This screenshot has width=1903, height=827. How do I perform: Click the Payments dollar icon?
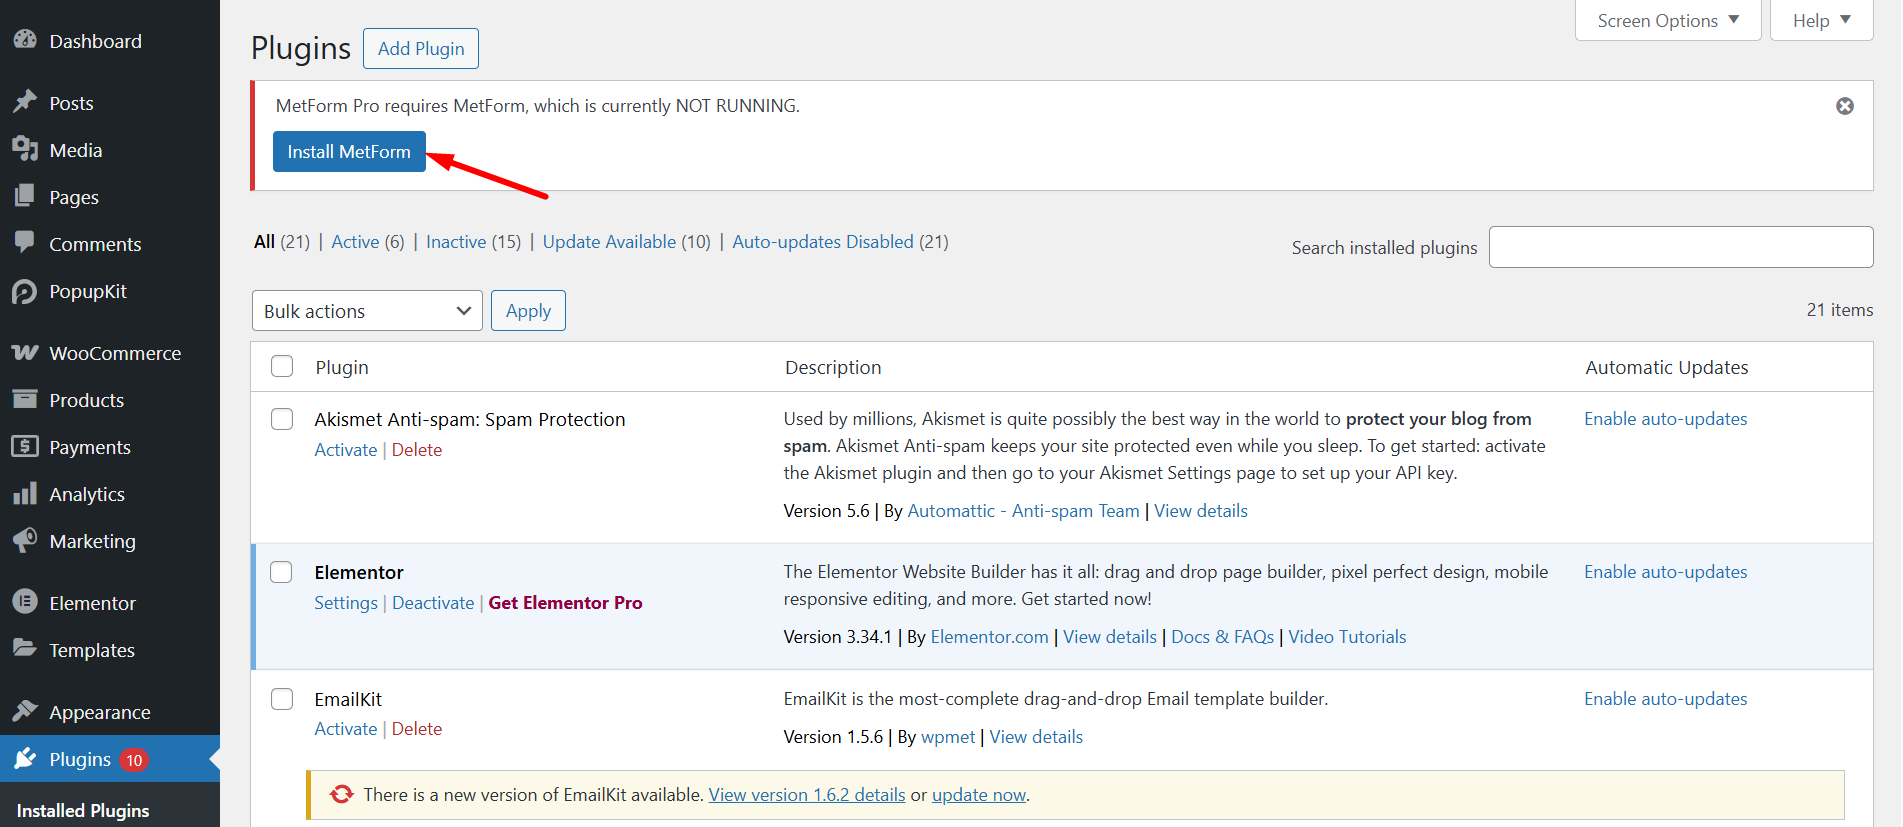[25, 446]
